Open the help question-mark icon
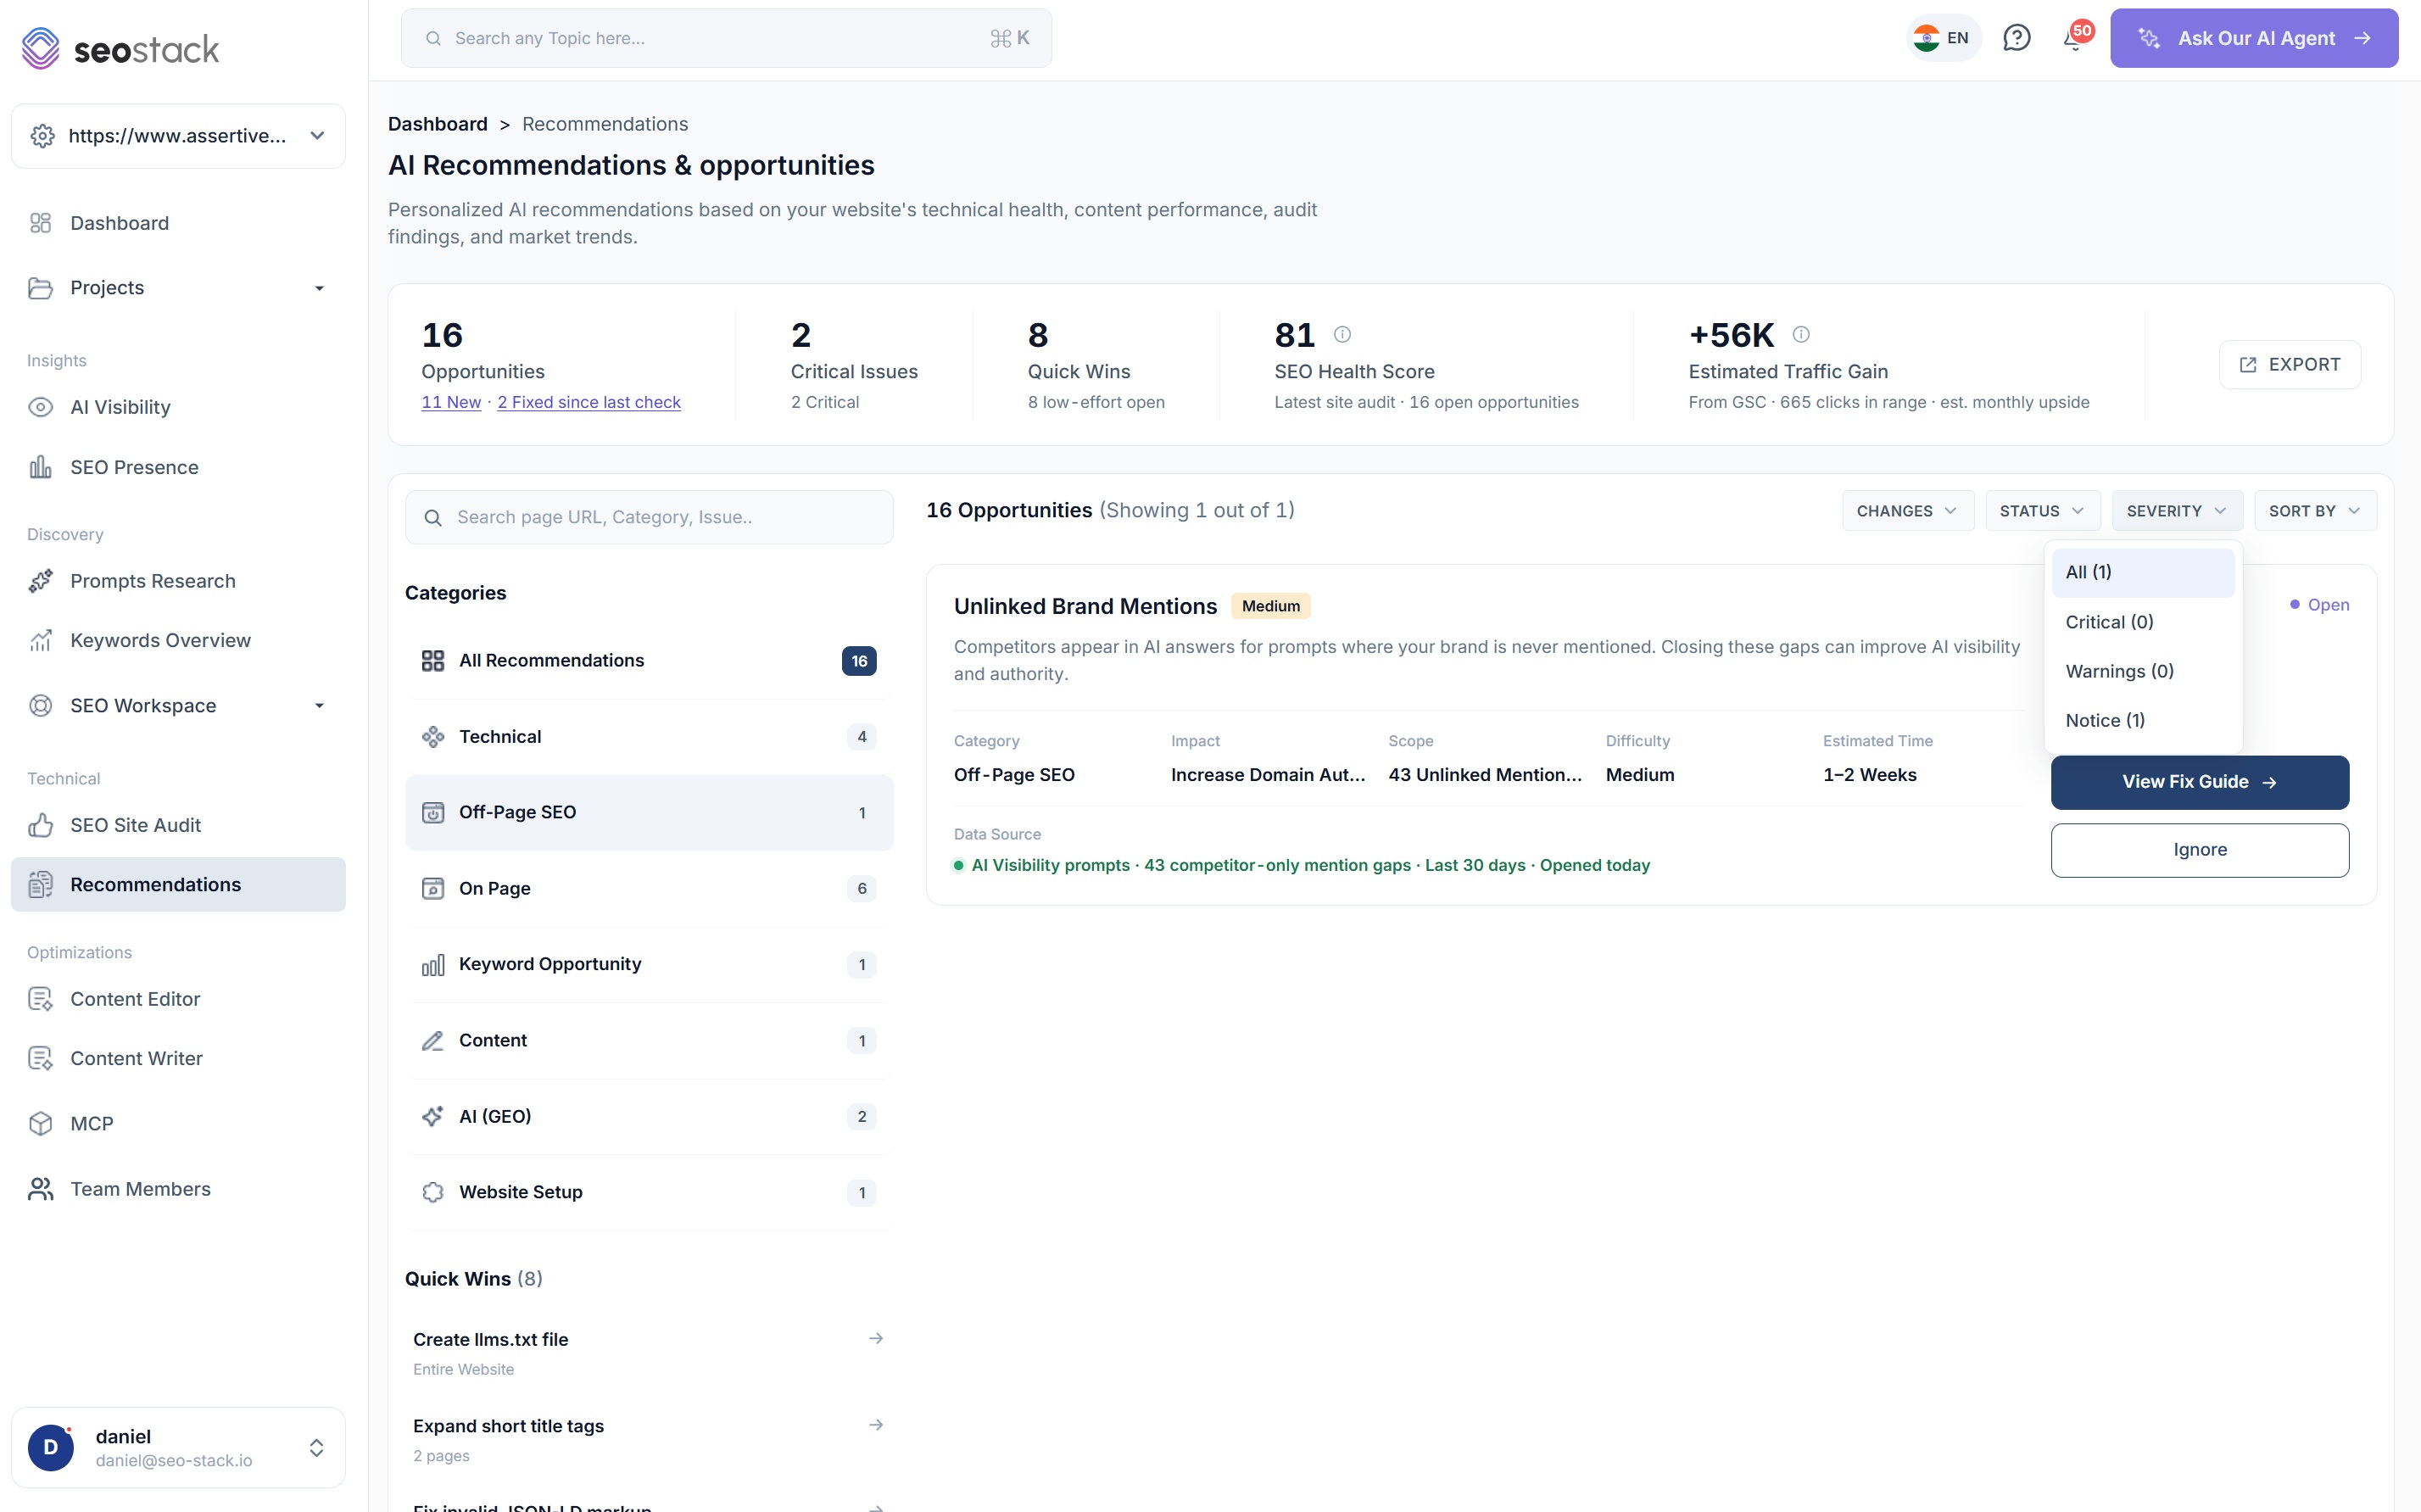 pyautogui.click(x=2016, y=38)
